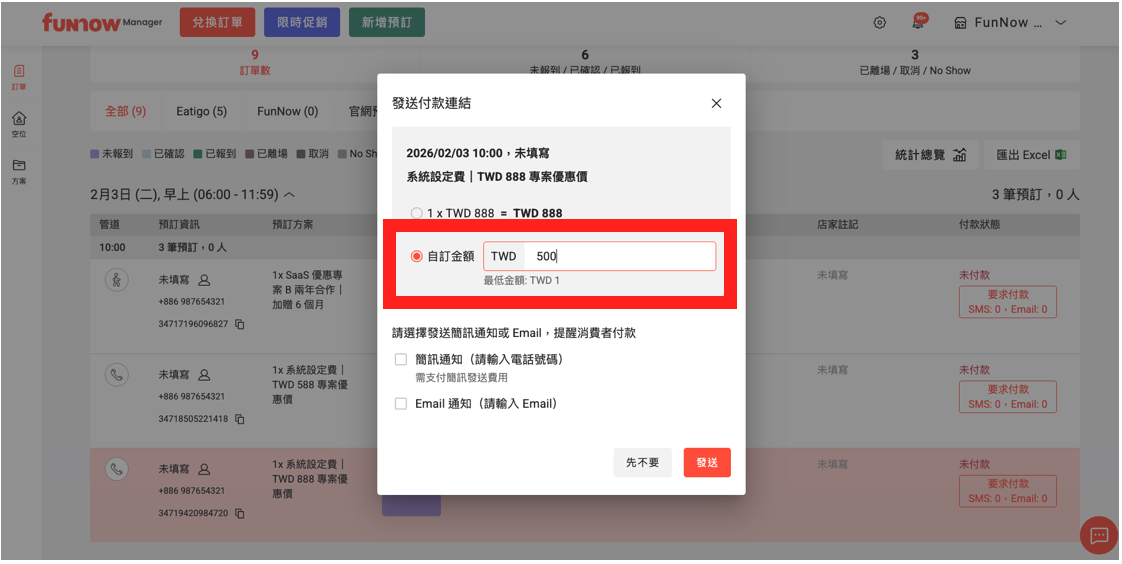This screenshot has width=1122, height=564.
Task: Switch to the 全部 (9) tab
Action: tap(126, 112)
